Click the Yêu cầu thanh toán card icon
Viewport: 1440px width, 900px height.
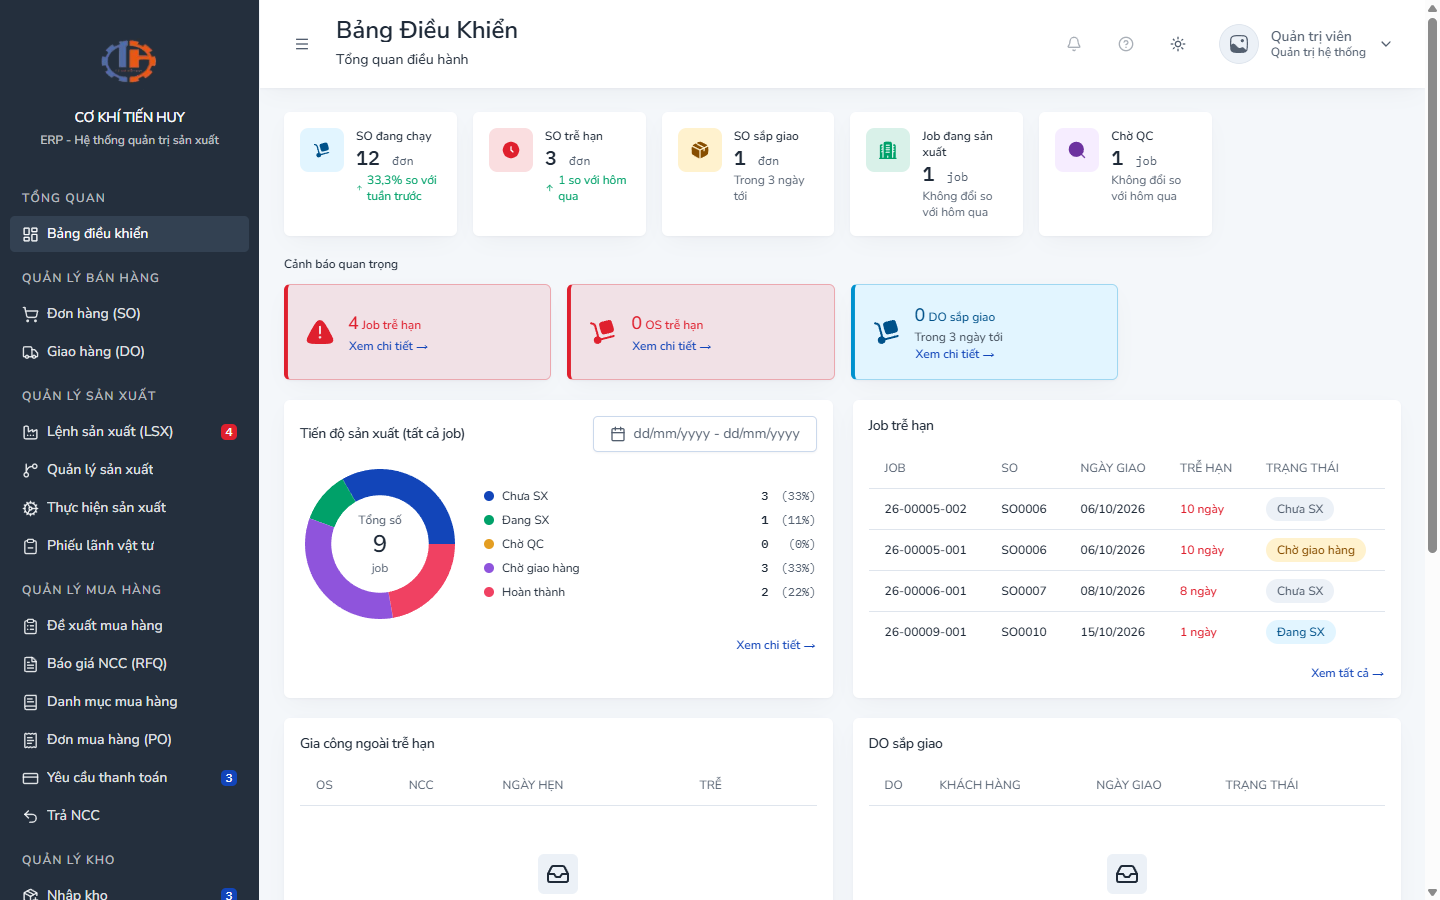[x=31, y=778]
